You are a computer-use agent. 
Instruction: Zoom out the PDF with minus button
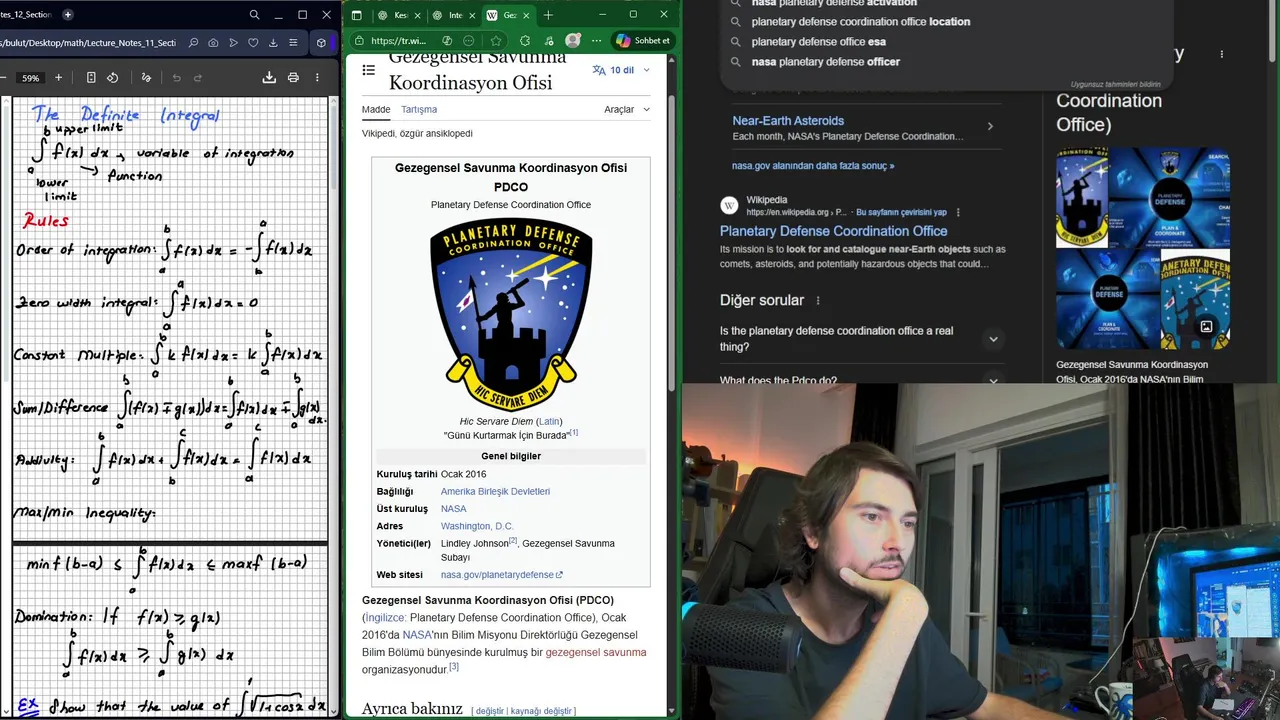[4, 77]
